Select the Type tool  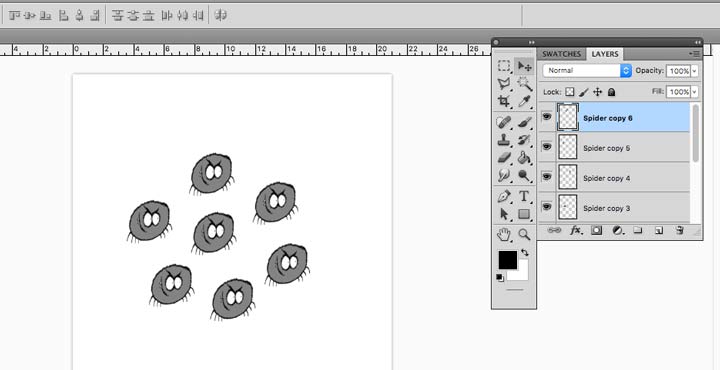[524, 196]
